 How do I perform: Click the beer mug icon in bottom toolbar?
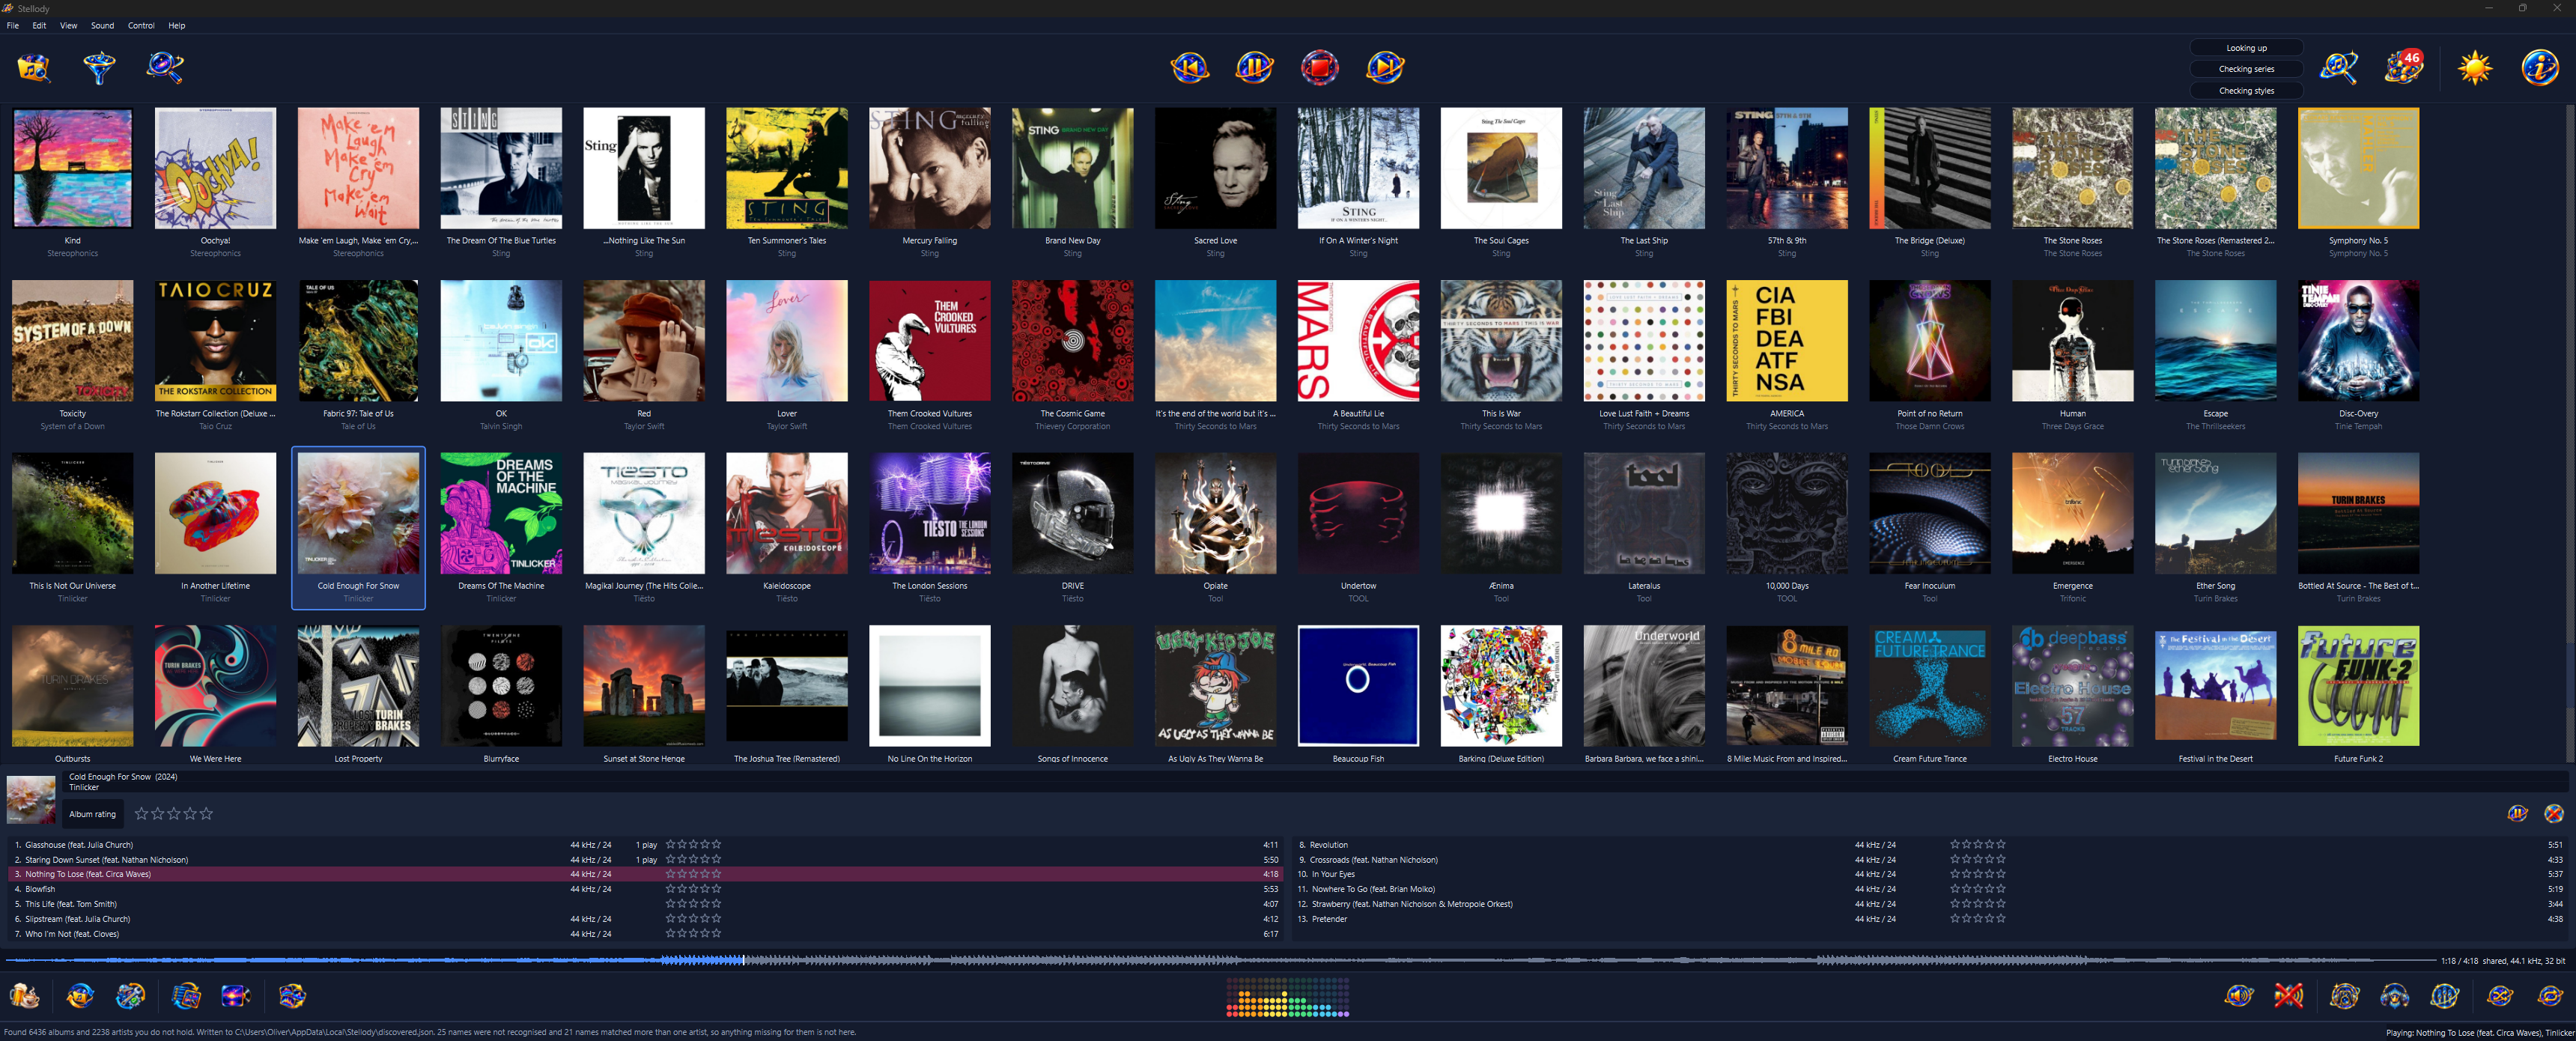25,996
